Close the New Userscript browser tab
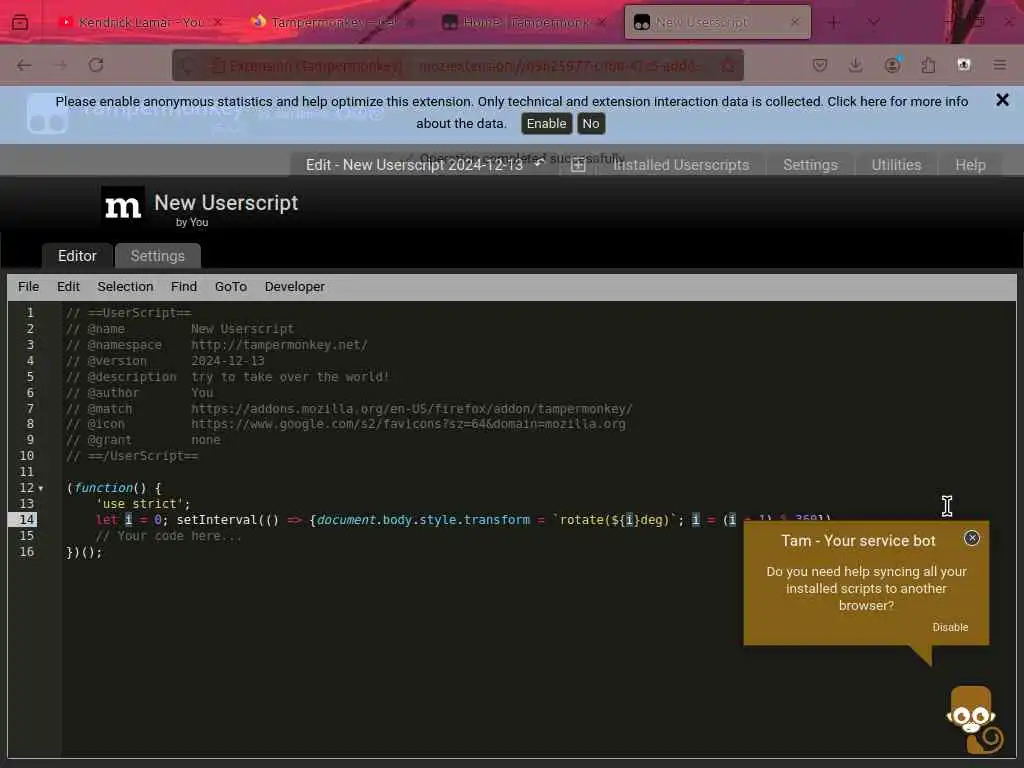 coord(795,22)
